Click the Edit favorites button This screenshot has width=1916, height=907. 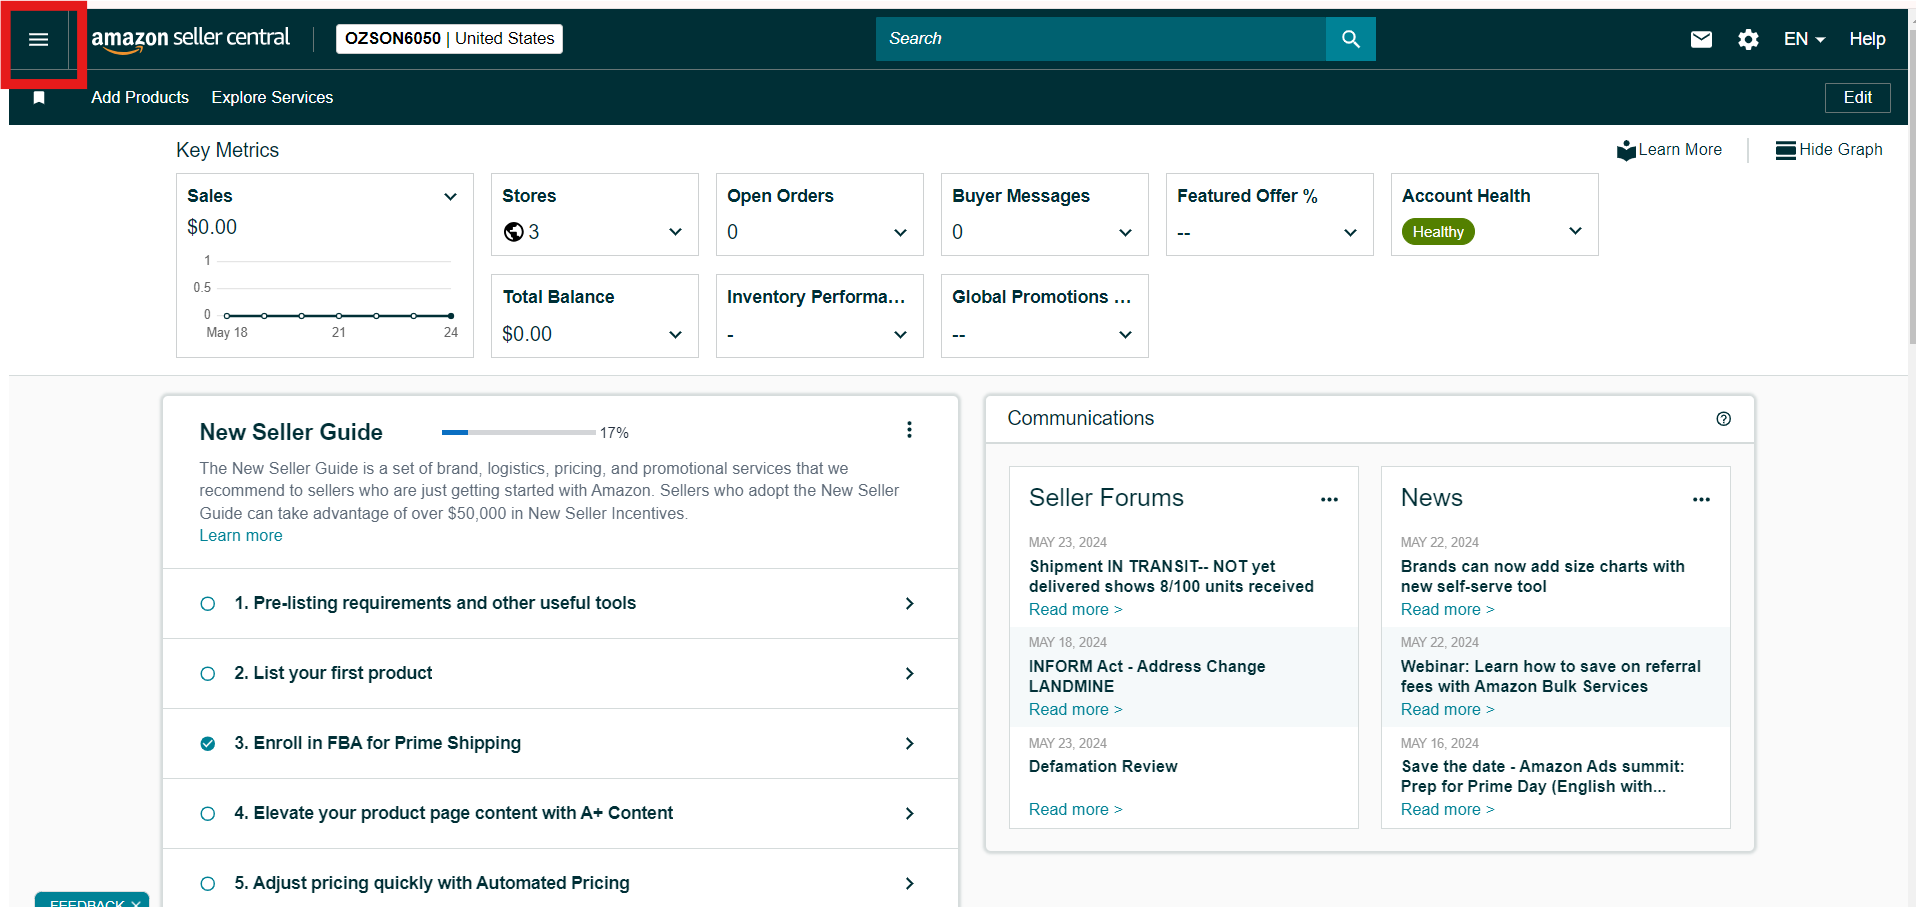click(1857, 97)
